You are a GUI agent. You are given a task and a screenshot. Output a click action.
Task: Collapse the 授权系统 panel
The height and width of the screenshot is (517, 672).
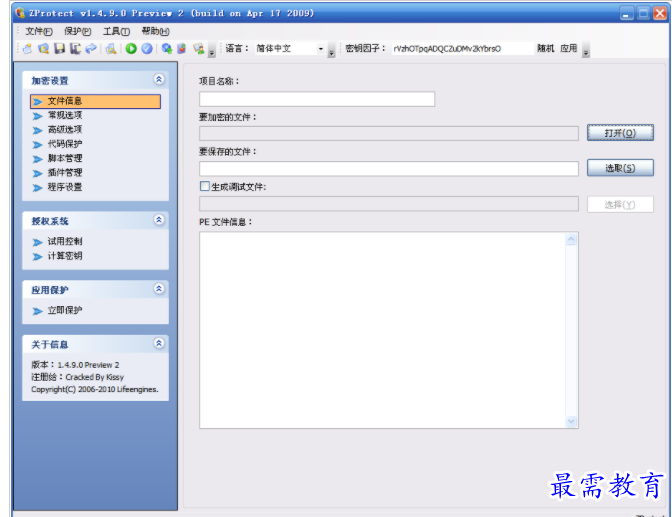click(159, 220)
